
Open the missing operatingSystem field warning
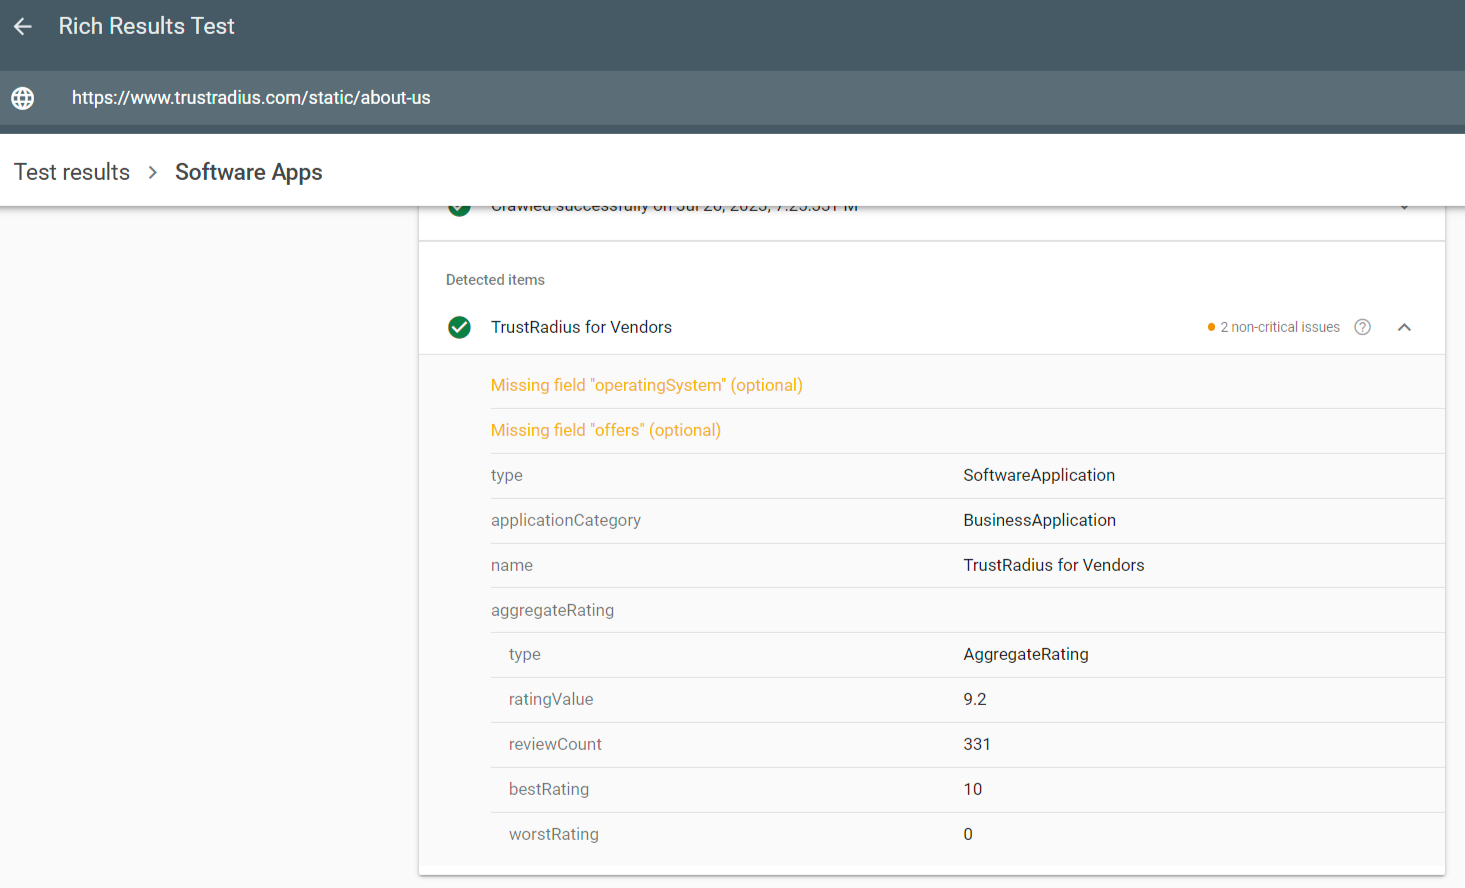[x=646, y=385]
